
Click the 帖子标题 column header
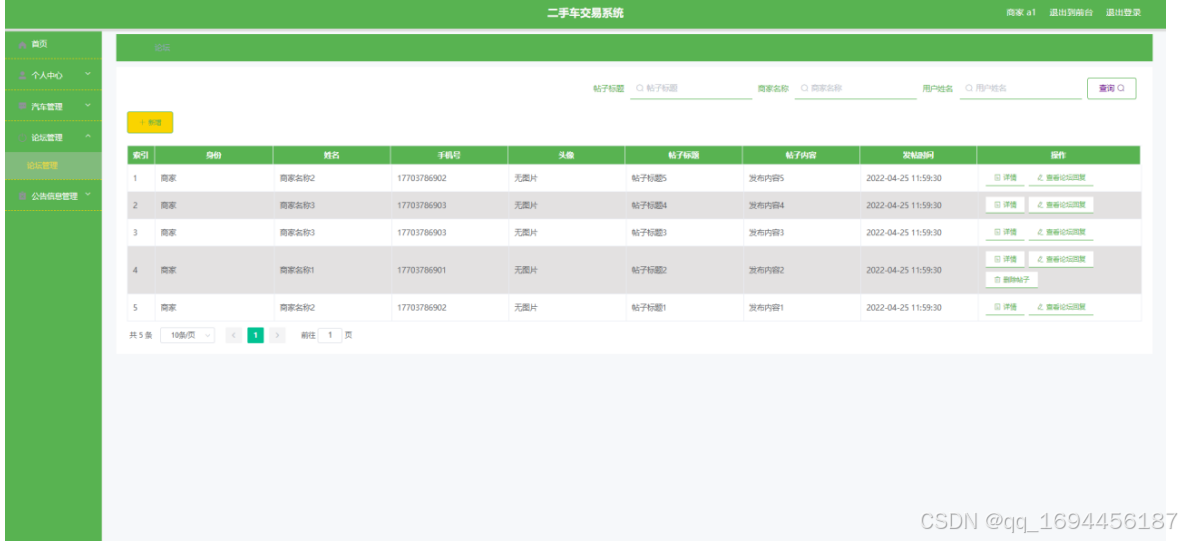684,155
